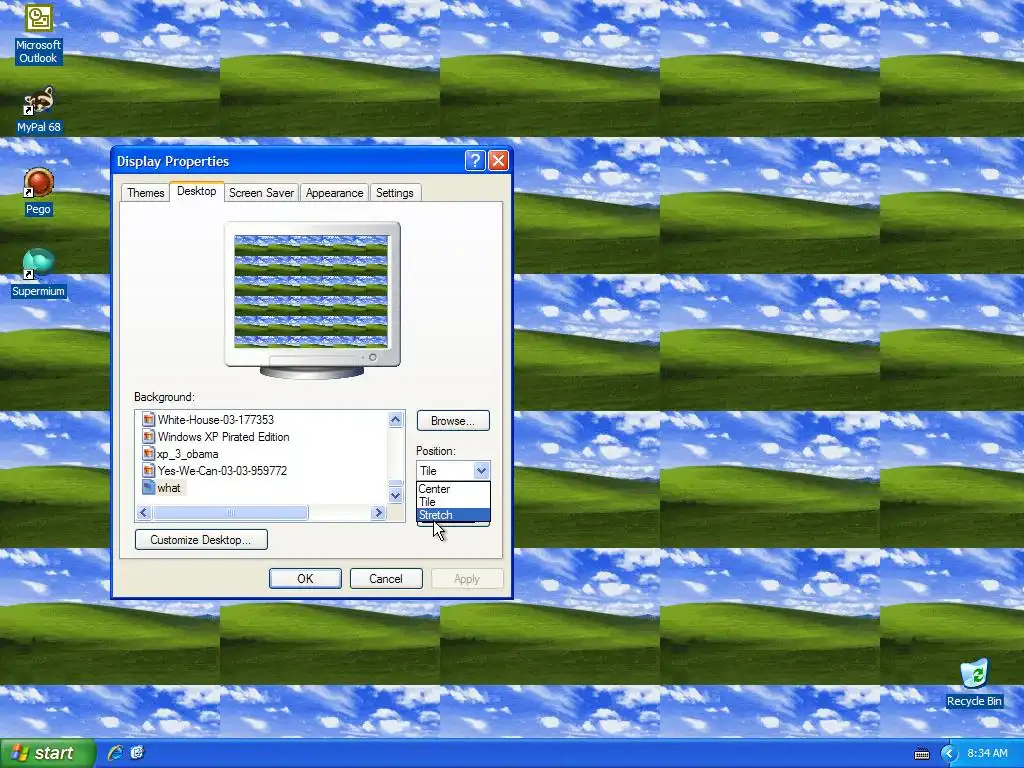The height and width of the screenshot is (768, 1024).
Task: Click image icon beside White-House-03-177353
Action: pyautogui.click(x=148, y=419)
